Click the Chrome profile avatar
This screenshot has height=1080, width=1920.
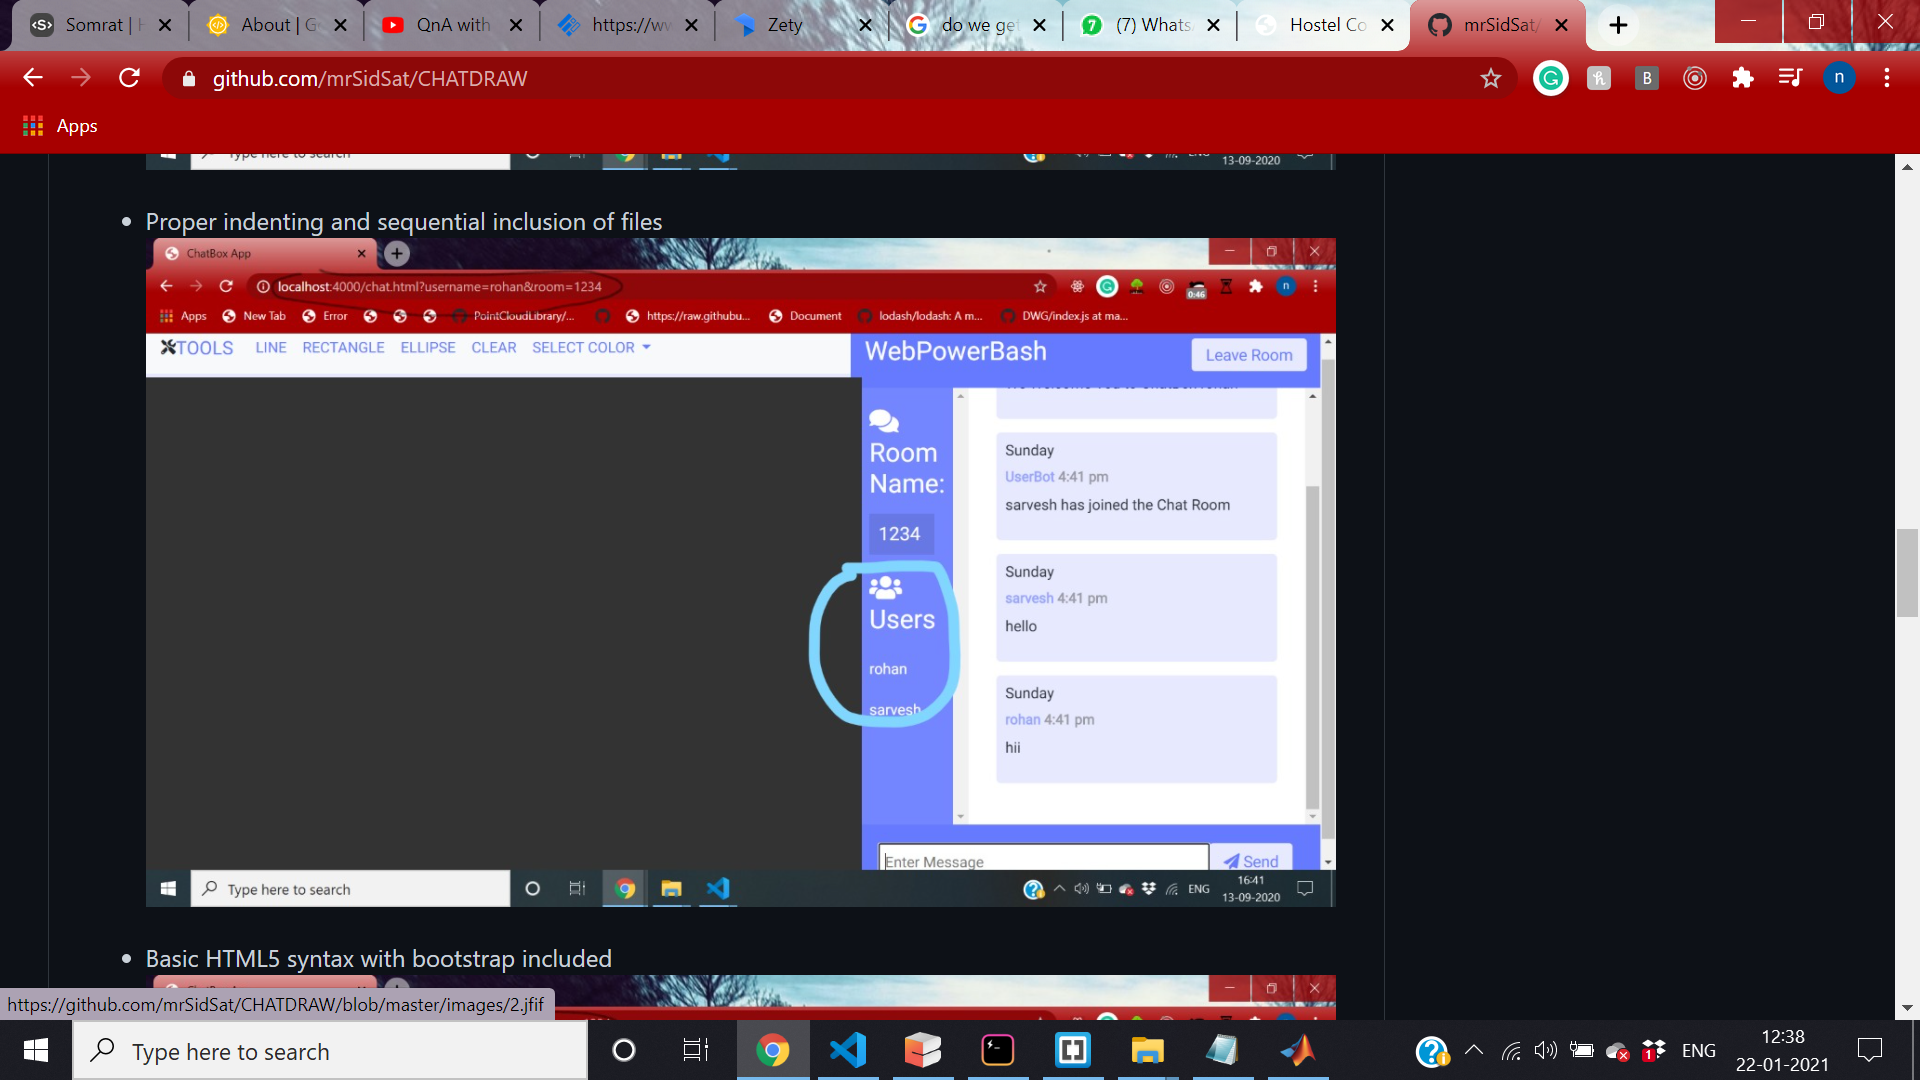(1838, 78)
